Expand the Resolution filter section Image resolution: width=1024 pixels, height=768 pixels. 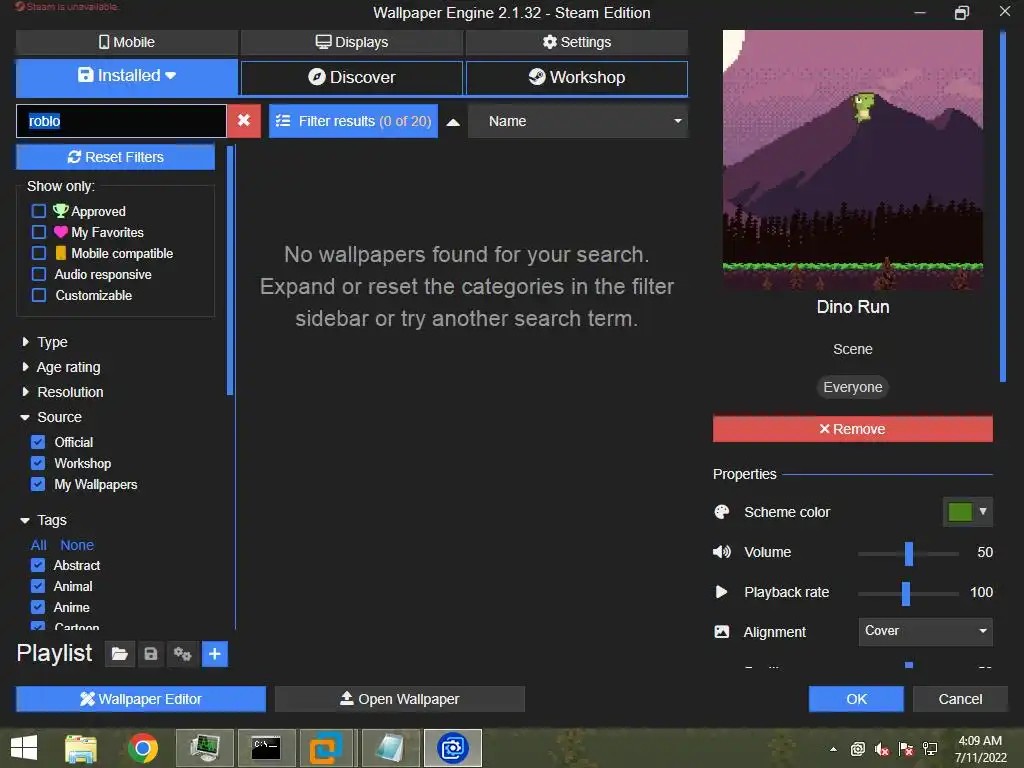63,392
